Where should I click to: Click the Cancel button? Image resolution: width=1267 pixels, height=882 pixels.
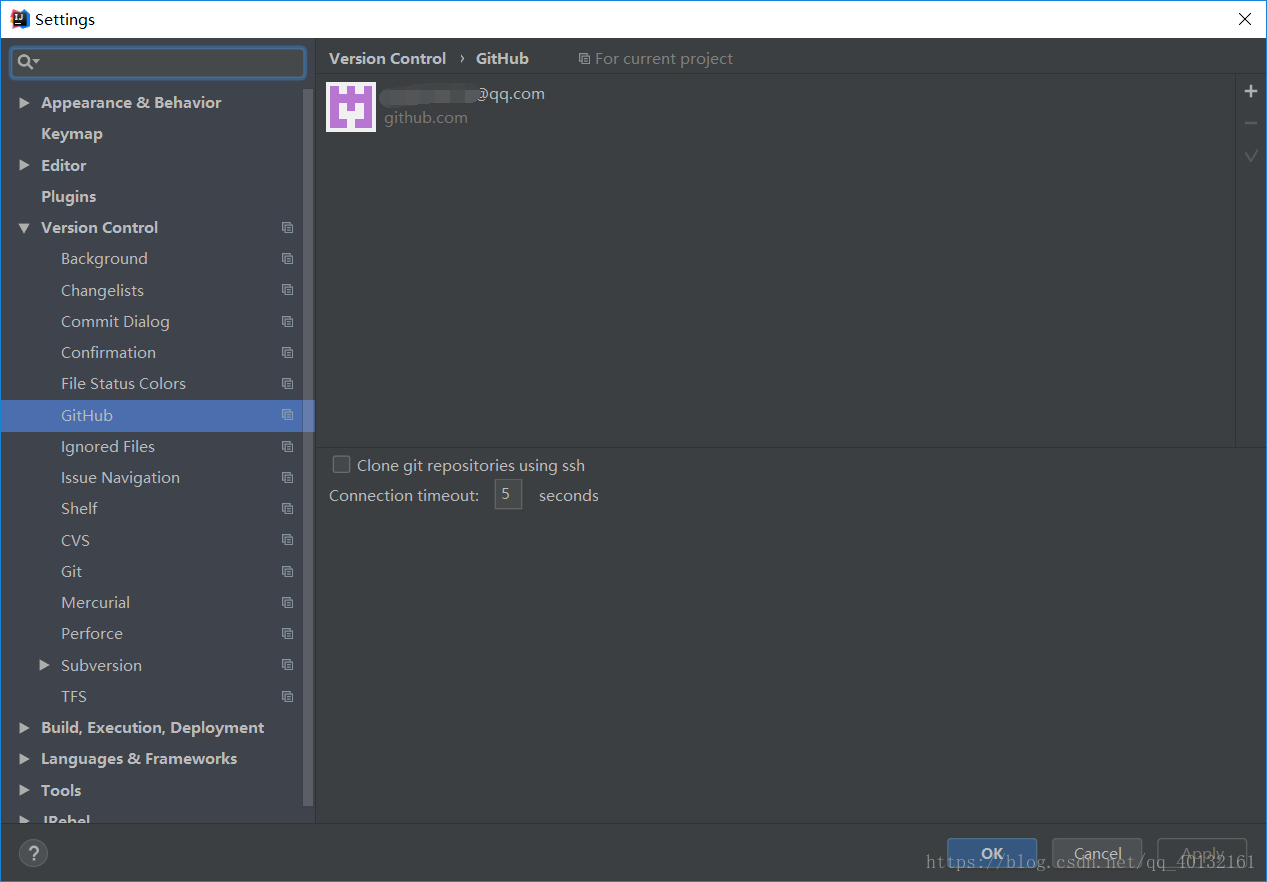click(1097, 853)
